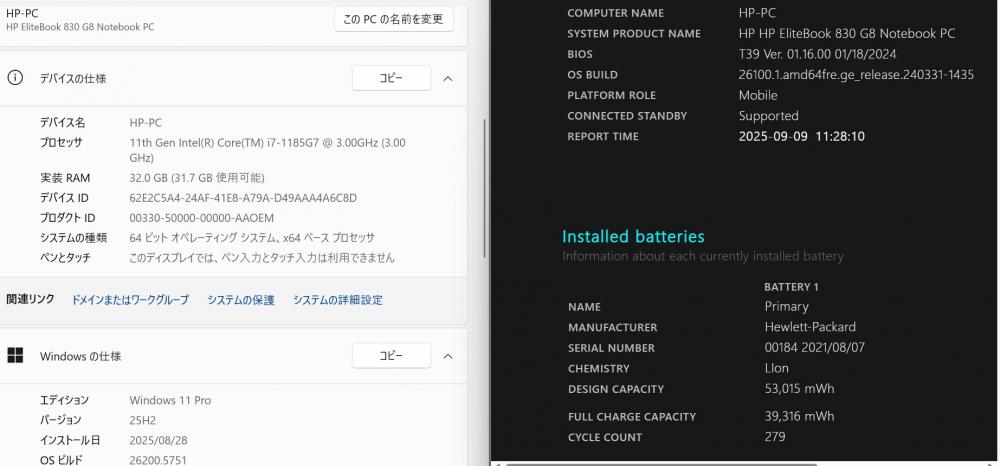This screenshot has width=1000, height=466.
Task: Click the Windows logo icon beside Windows の仕様
Action: point(15,355)
